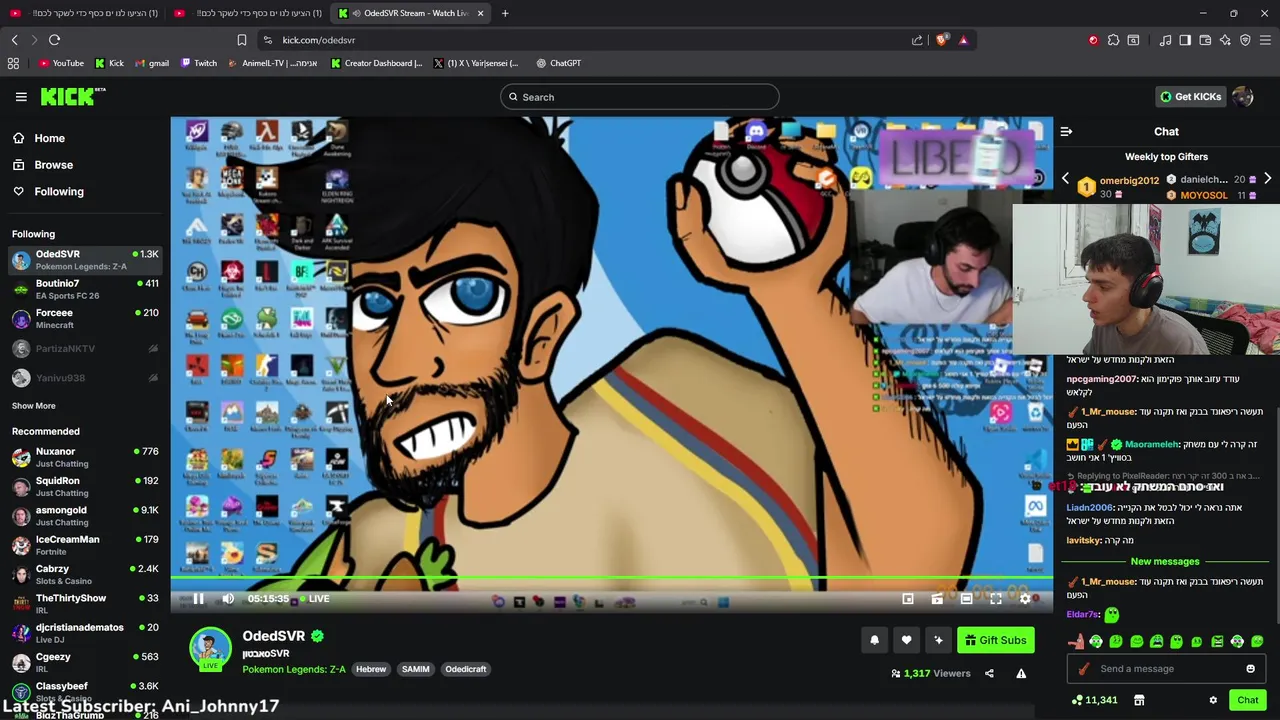Click the green Chat send button

[1247, 700]
